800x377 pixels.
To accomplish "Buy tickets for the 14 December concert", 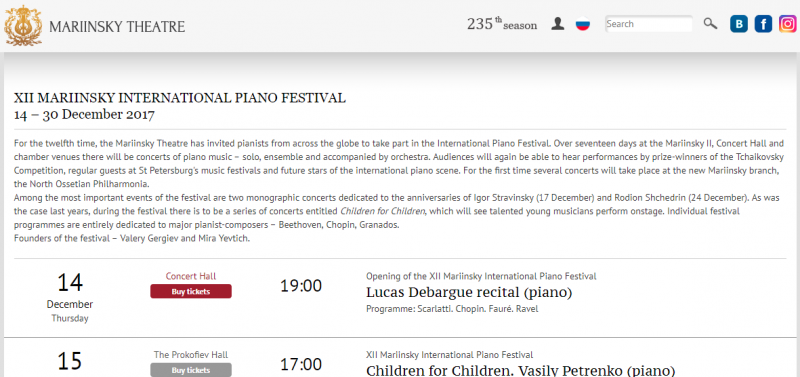I will (191, 291).
